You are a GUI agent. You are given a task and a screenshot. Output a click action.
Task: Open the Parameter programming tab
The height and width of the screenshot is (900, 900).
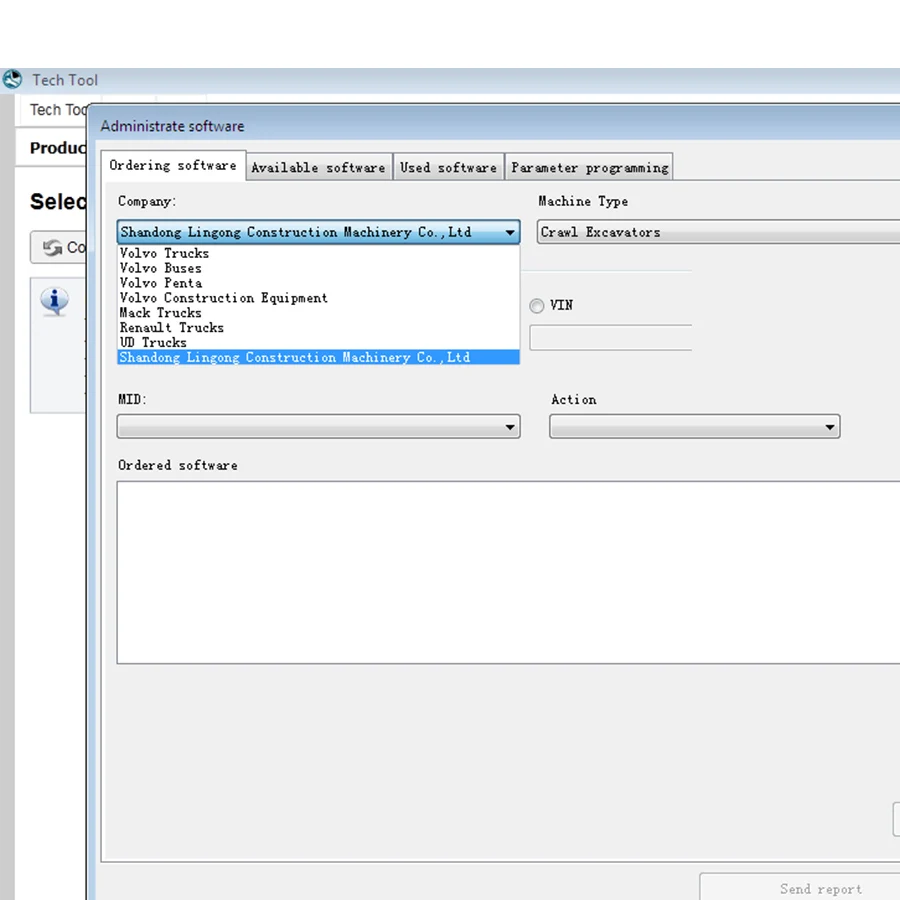point(589,167)
